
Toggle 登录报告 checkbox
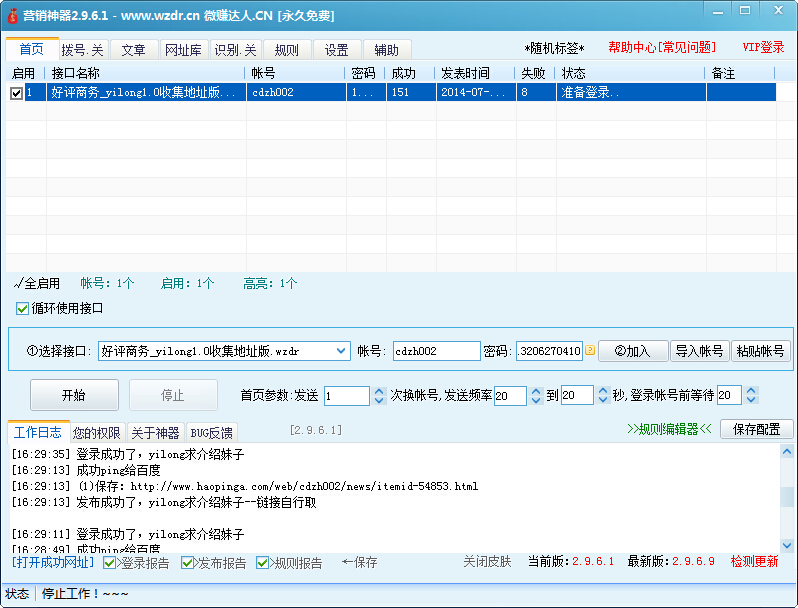pos(108,563)
